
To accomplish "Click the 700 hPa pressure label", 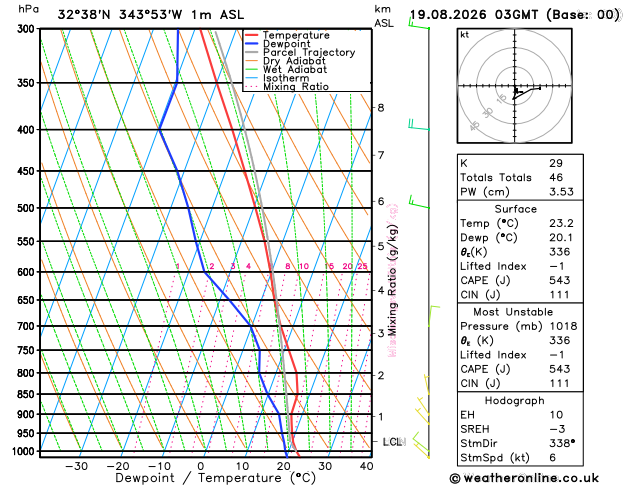I will point(28,326).
